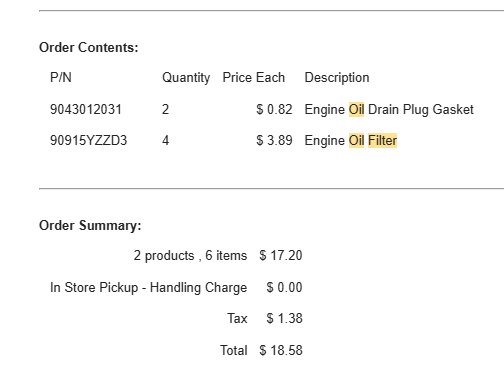Click the highlighted Oil in Drain Plug Gasket
This screenshot has height=383, width=504.
(x=356, y=110)
